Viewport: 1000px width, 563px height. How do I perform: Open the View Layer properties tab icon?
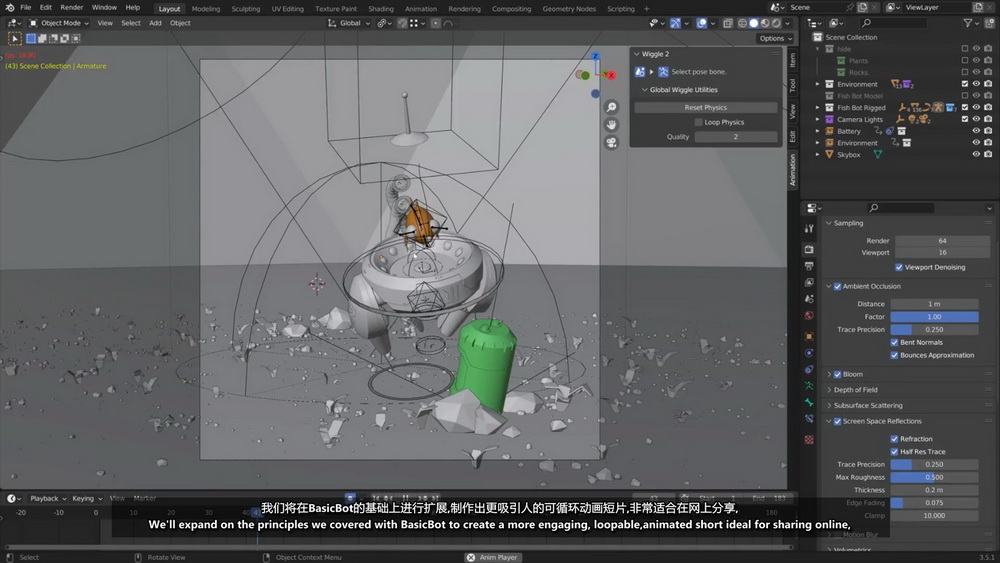coord(809,282)
